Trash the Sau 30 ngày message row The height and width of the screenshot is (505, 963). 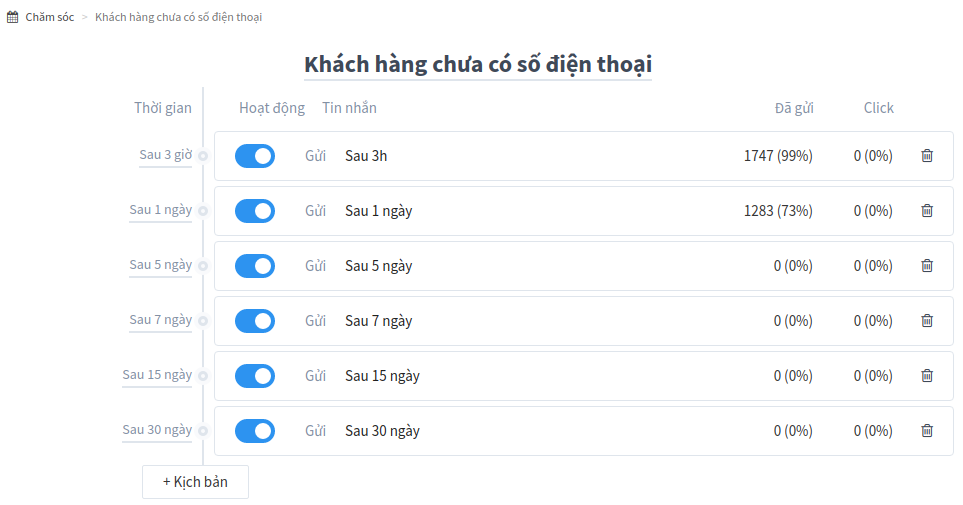pyautogui.click(x=927, y=431)
